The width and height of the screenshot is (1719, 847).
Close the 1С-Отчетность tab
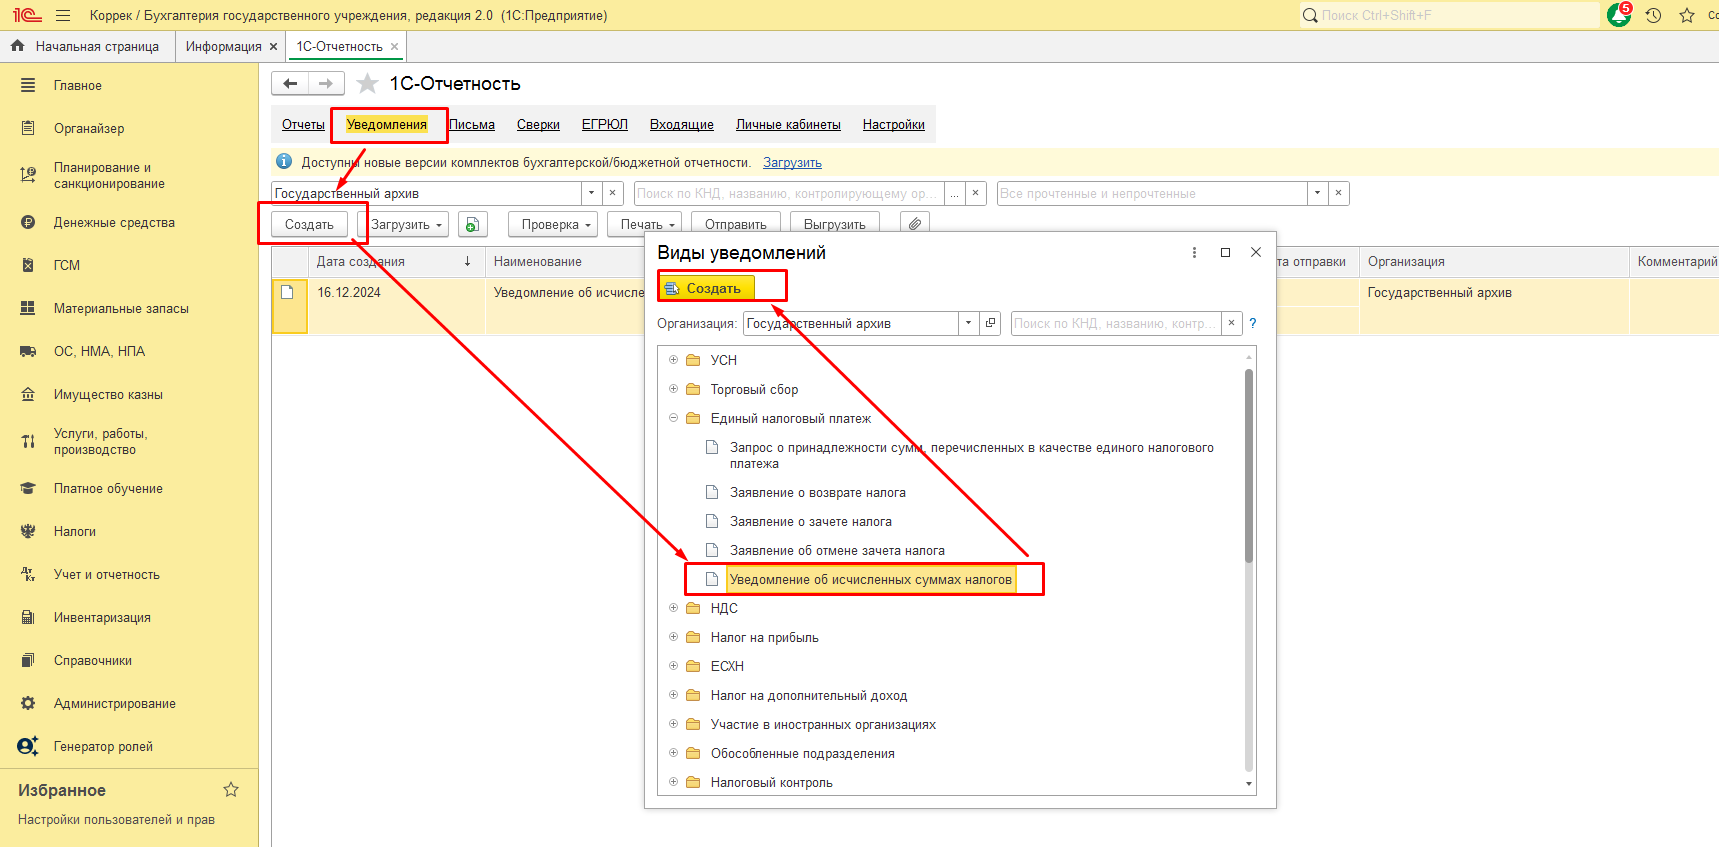tap(395, 47)
